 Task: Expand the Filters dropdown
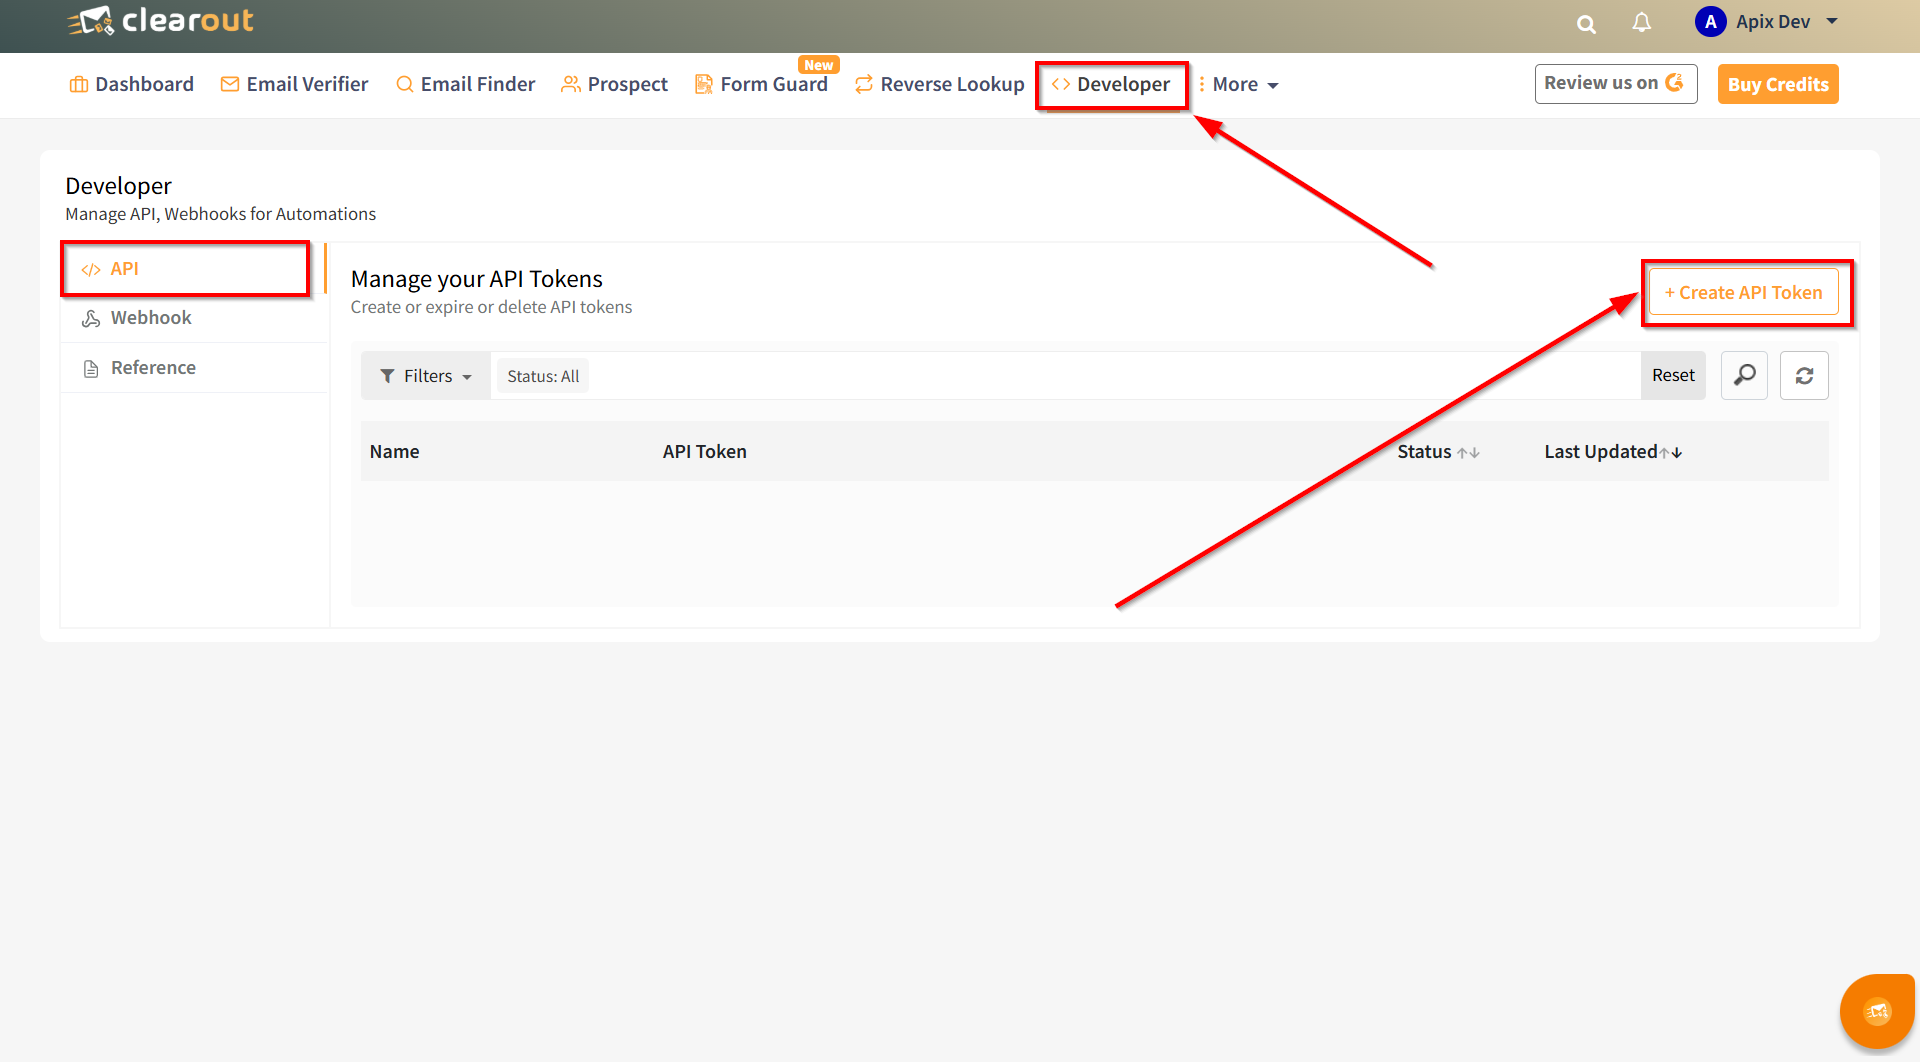[425, 375]
